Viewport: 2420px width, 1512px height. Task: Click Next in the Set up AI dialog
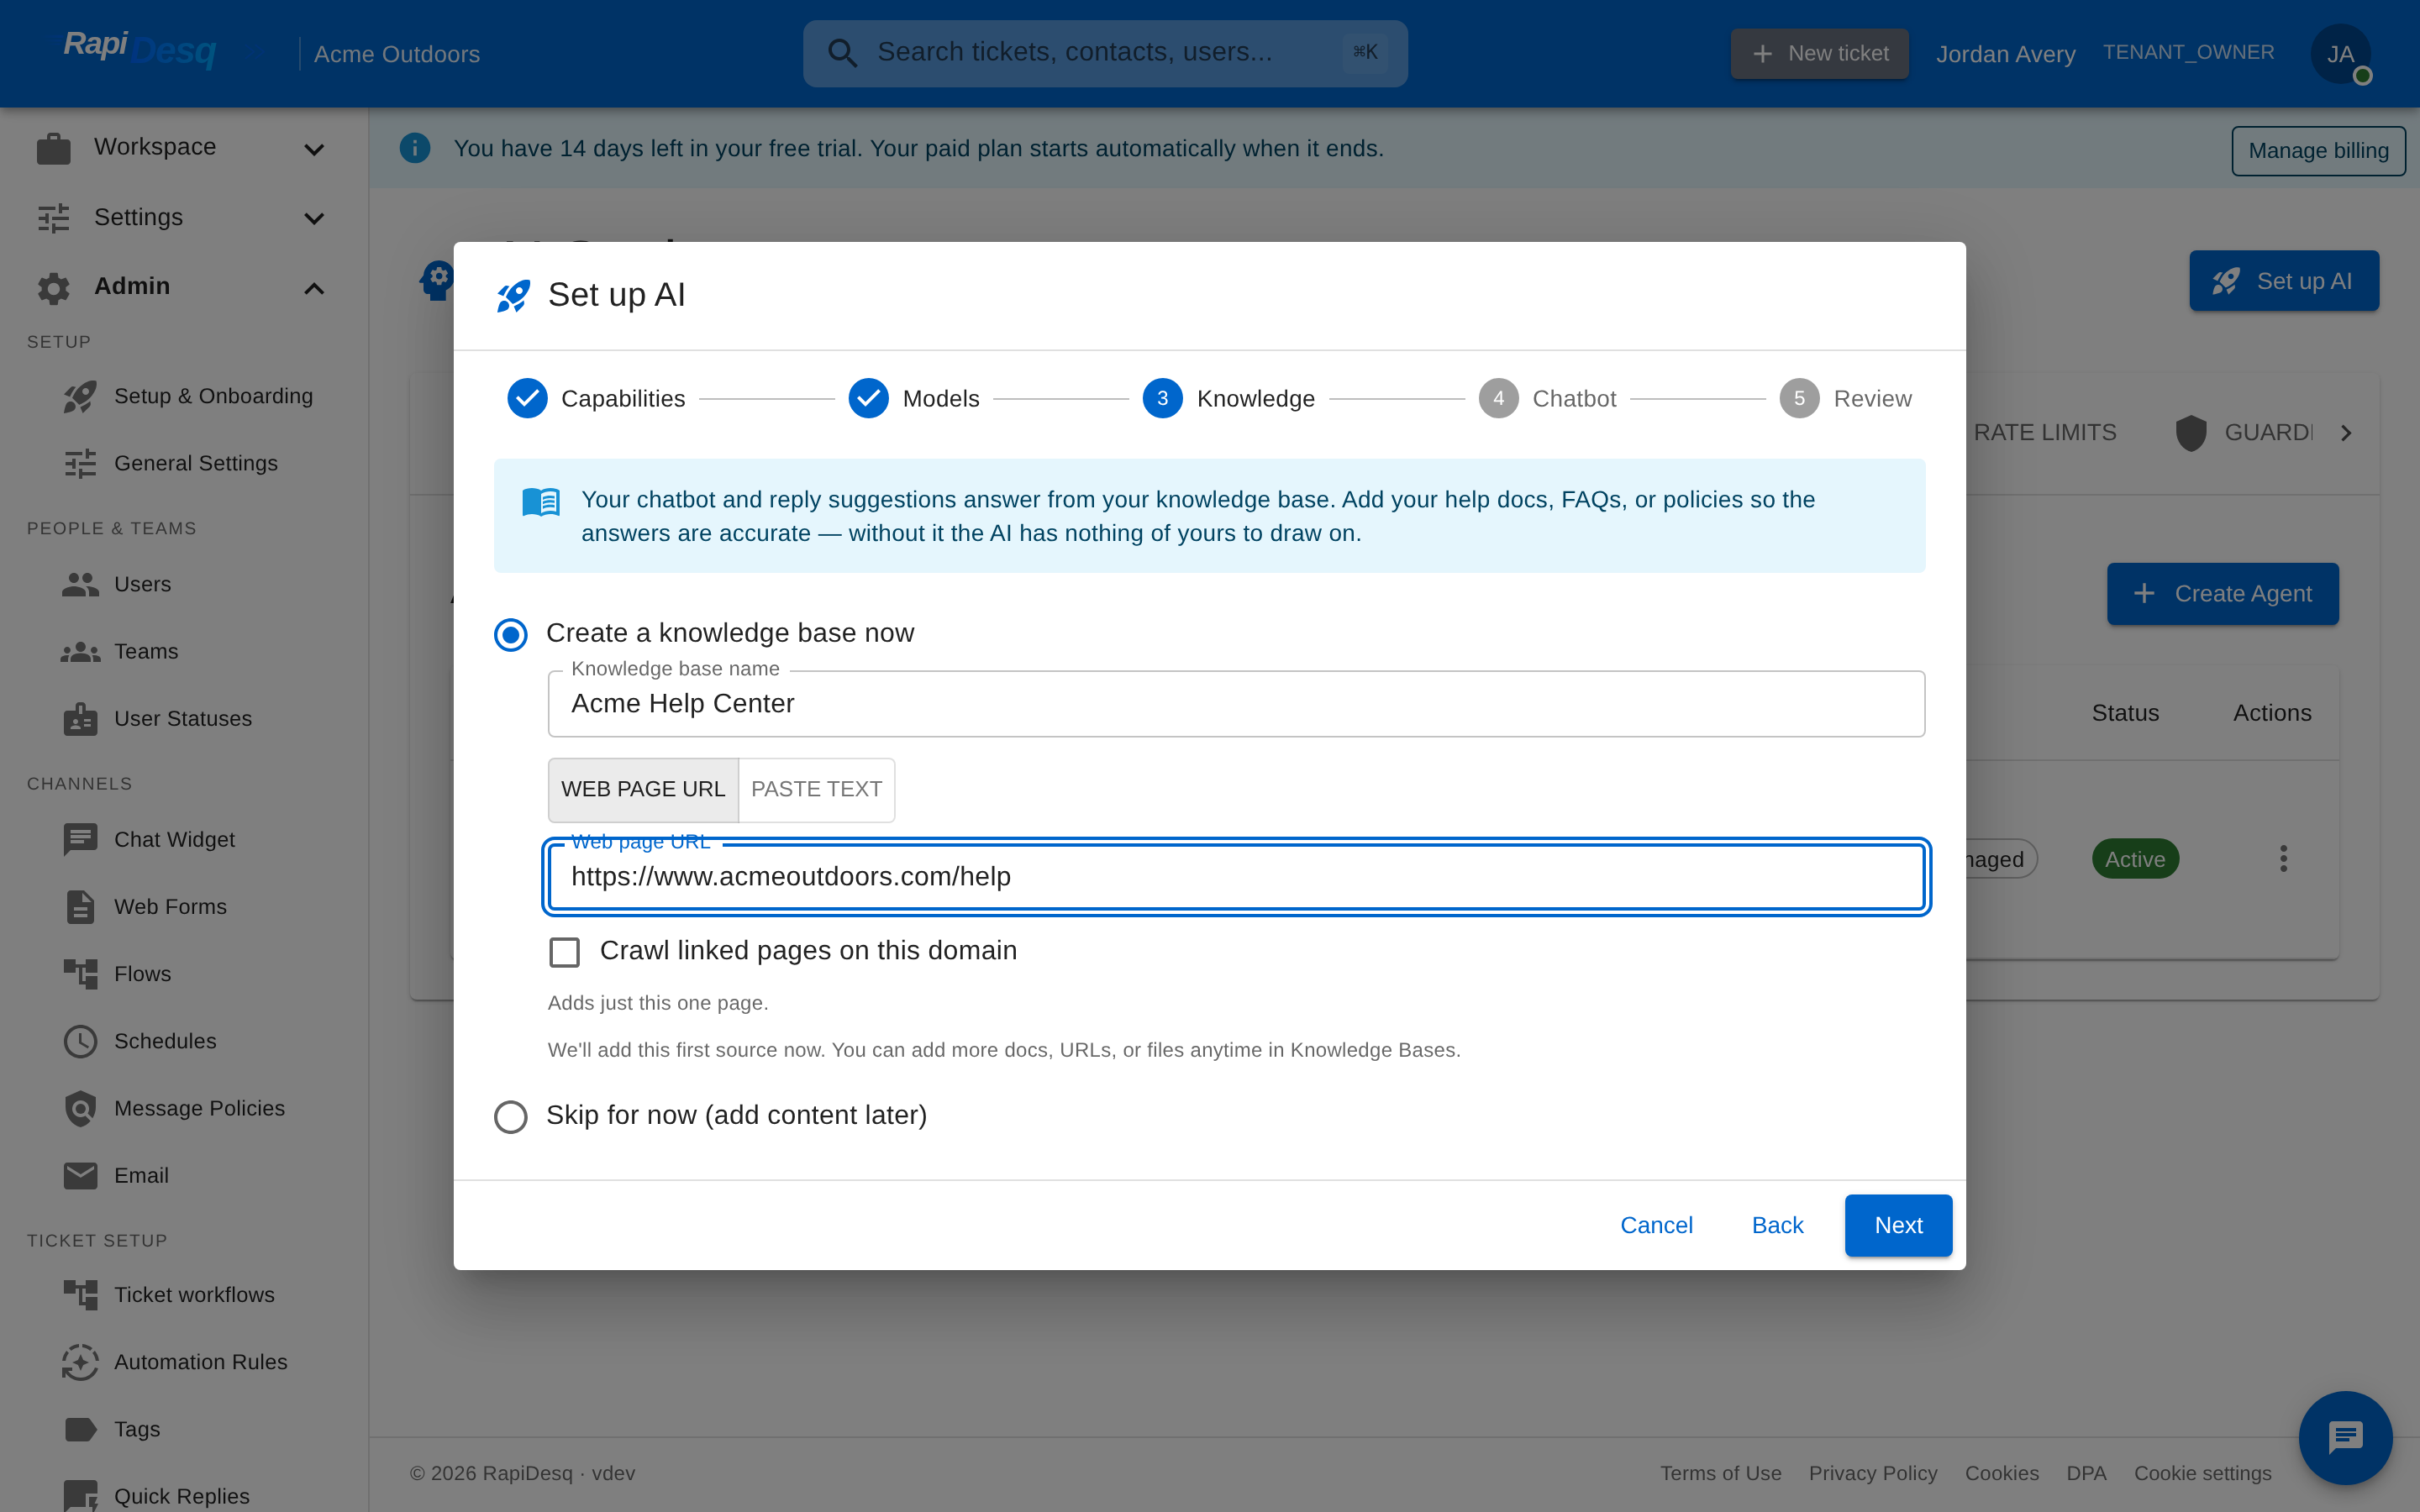(x=1898, y=1225)
